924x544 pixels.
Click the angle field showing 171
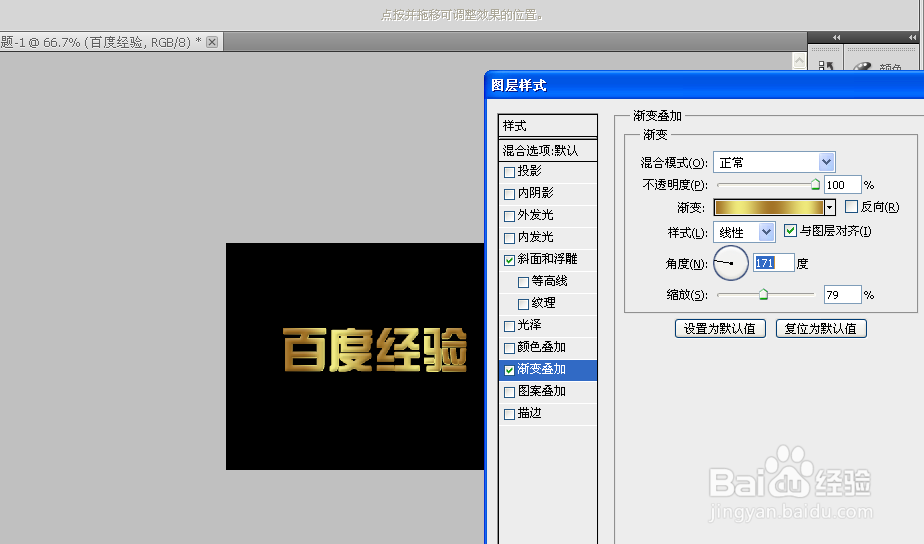pyautogui.click(x=773, y=263)
